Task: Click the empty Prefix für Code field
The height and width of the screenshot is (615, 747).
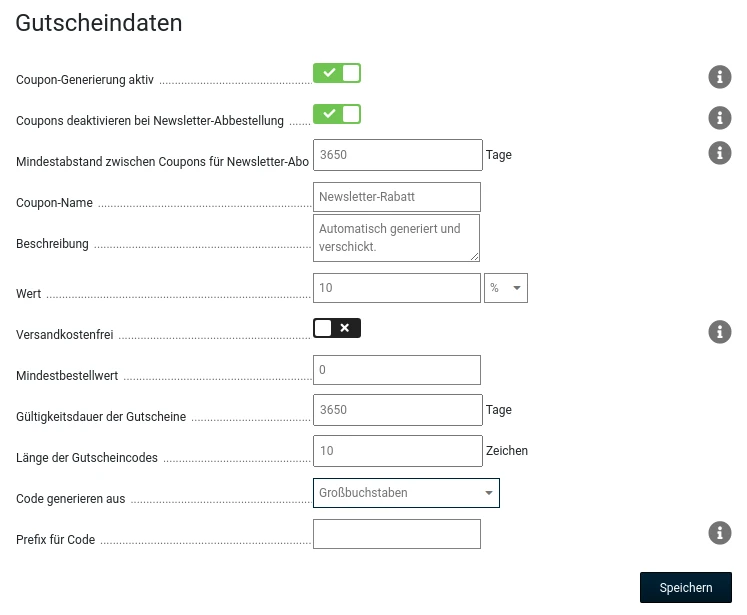Action: tap(397, 534)
